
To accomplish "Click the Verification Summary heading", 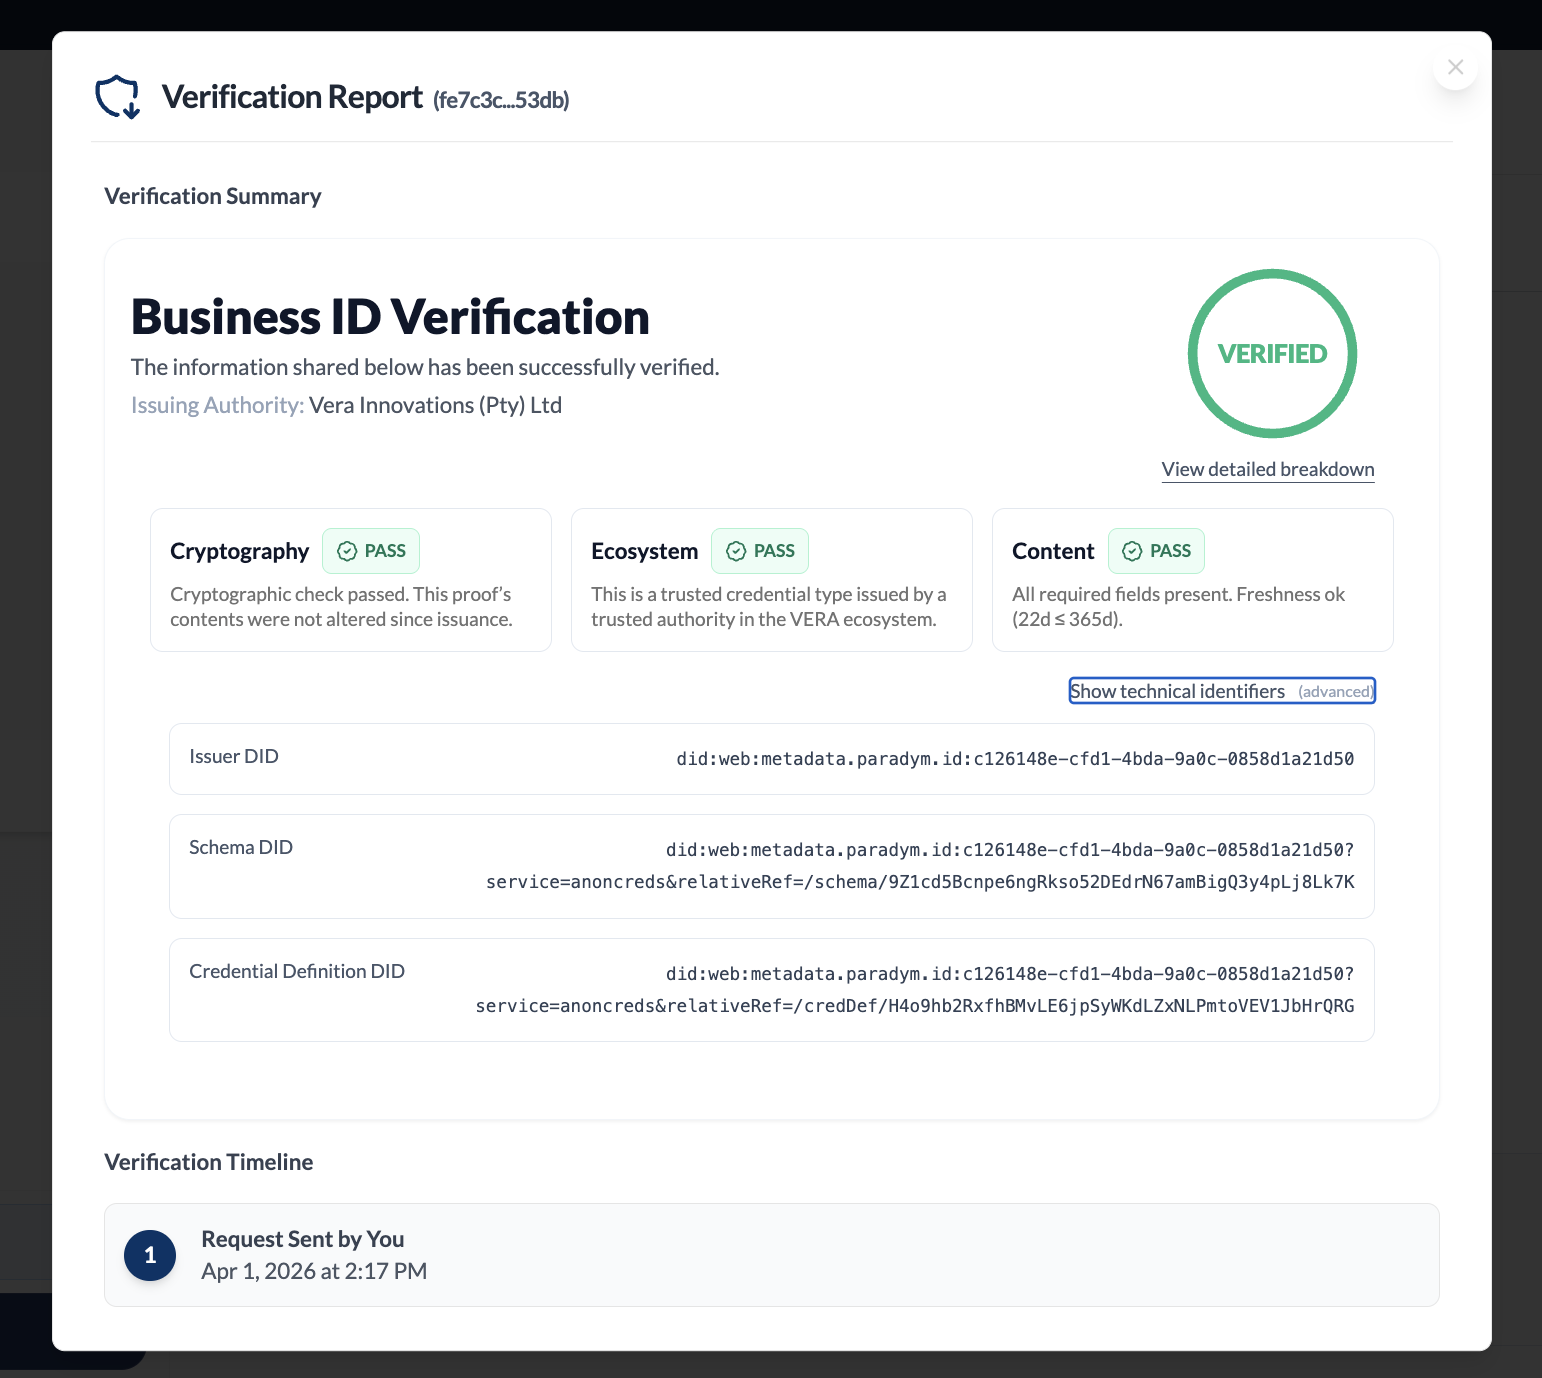I will tap(213, 196).
